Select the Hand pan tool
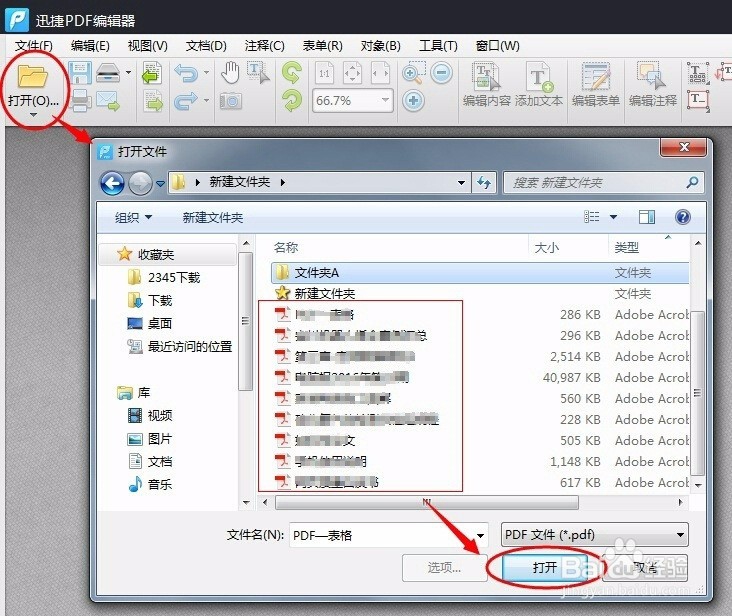Screen dimensions: 732x616 230,73
